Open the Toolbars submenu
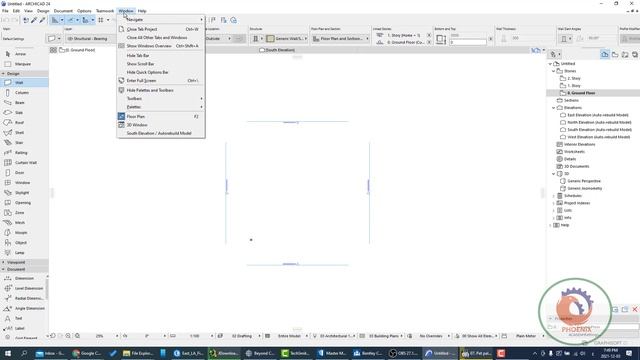This screenshot has width=640, height=360. click(161, 99)
